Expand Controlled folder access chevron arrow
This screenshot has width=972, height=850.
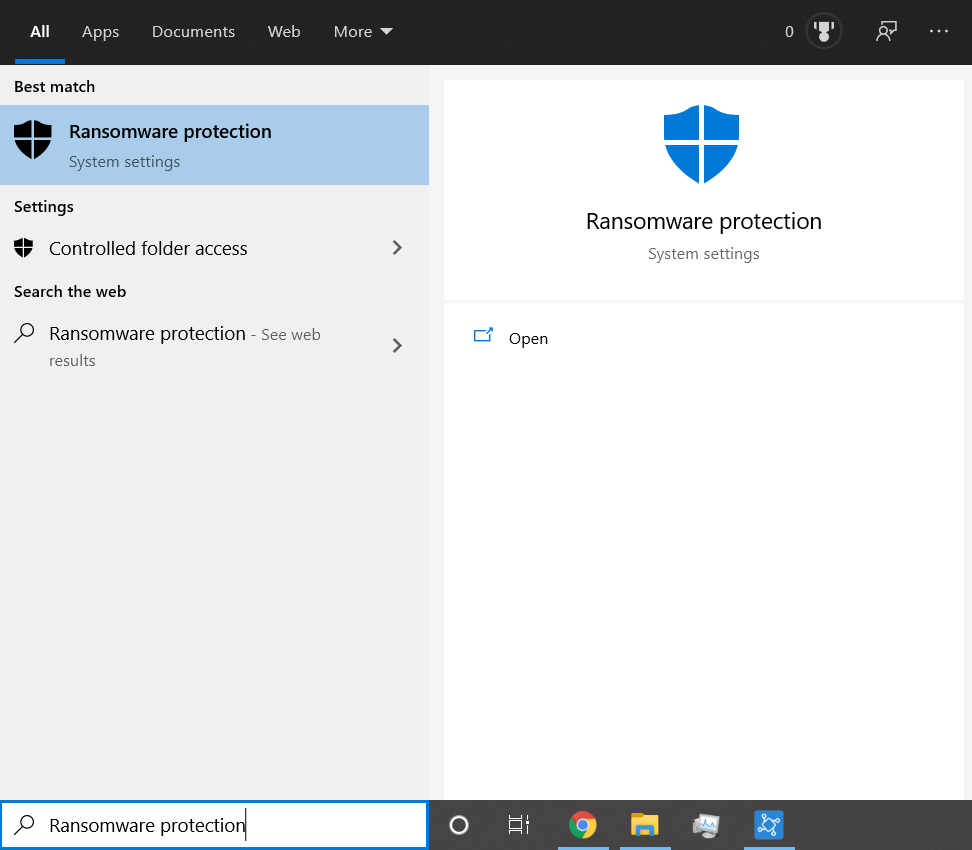pyautogui.click(x=397, y=248)
